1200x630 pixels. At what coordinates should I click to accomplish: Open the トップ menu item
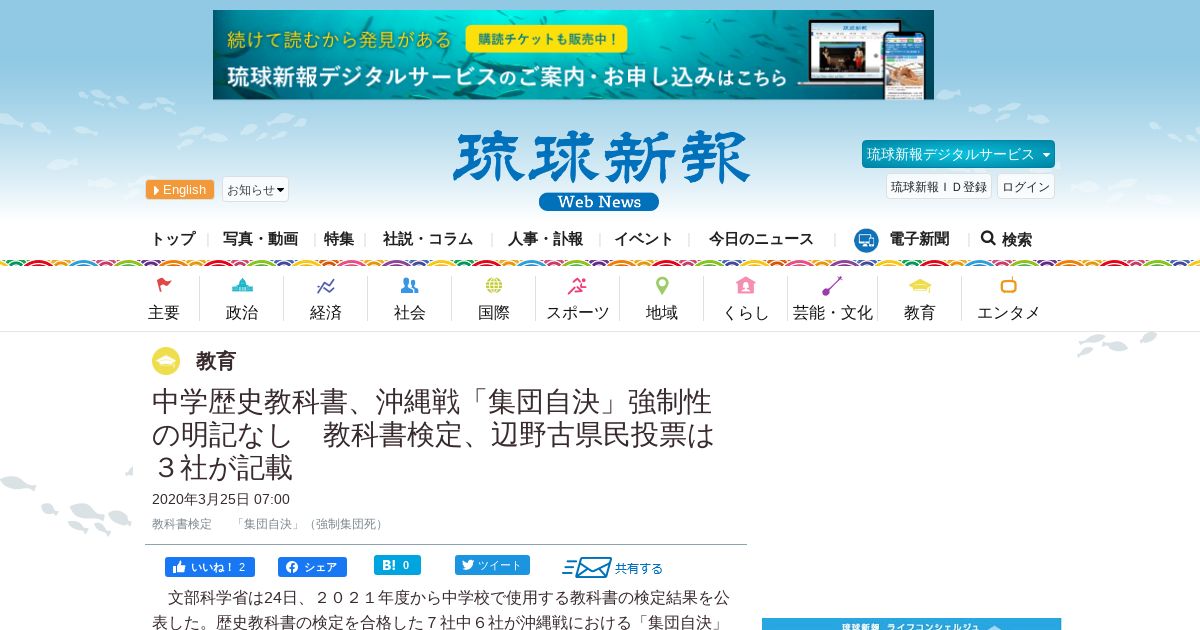tap(173, 239)
